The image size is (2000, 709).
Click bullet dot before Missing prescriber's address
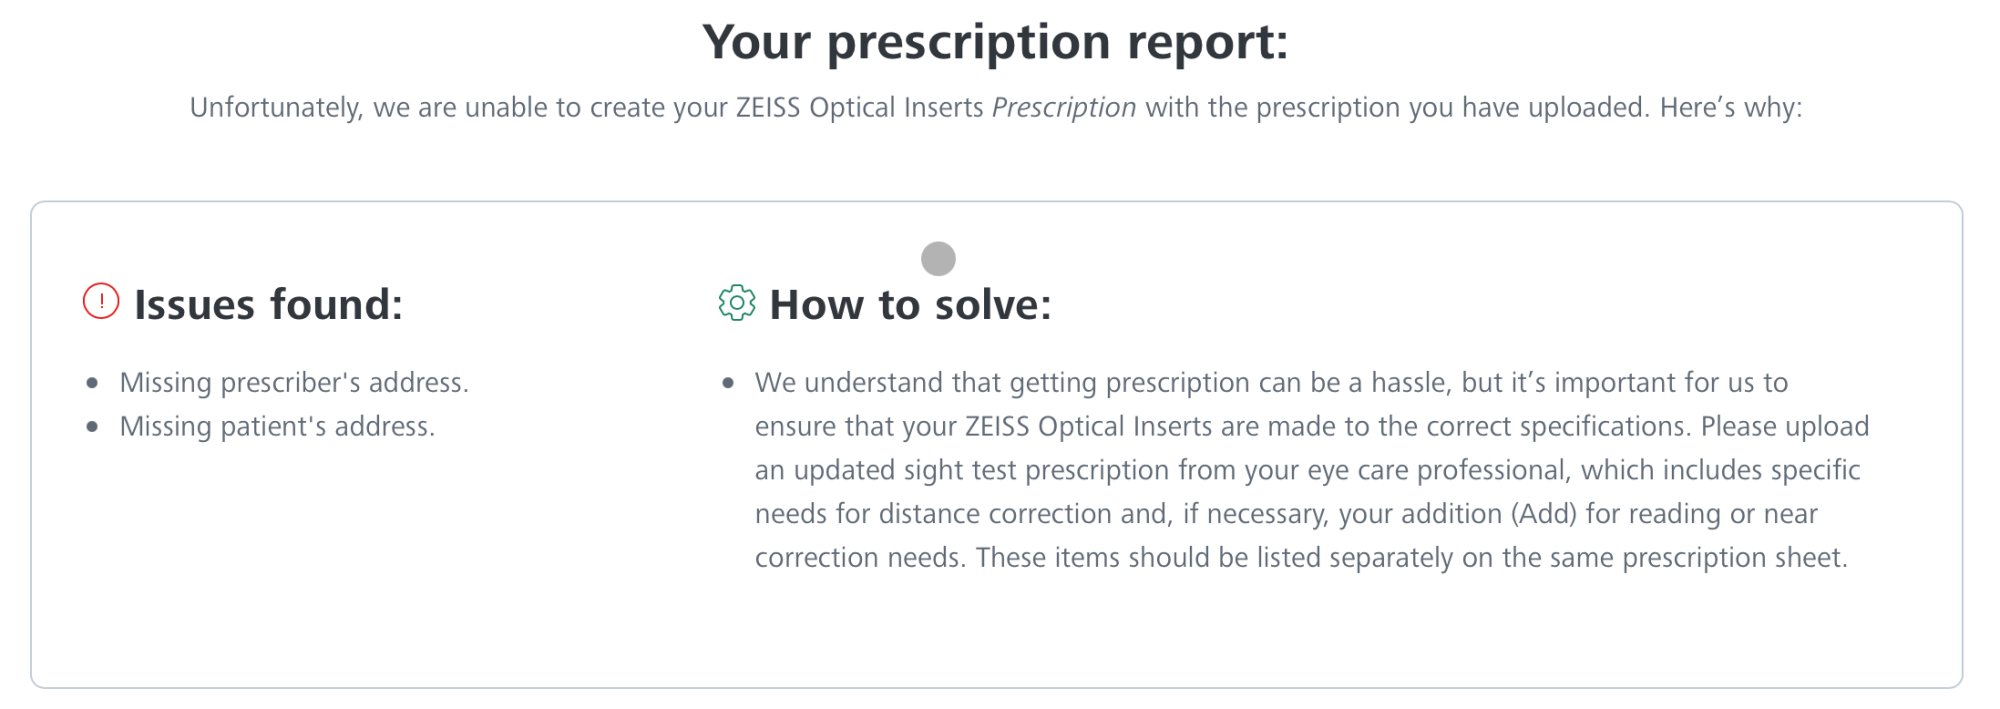pos(93,383)
